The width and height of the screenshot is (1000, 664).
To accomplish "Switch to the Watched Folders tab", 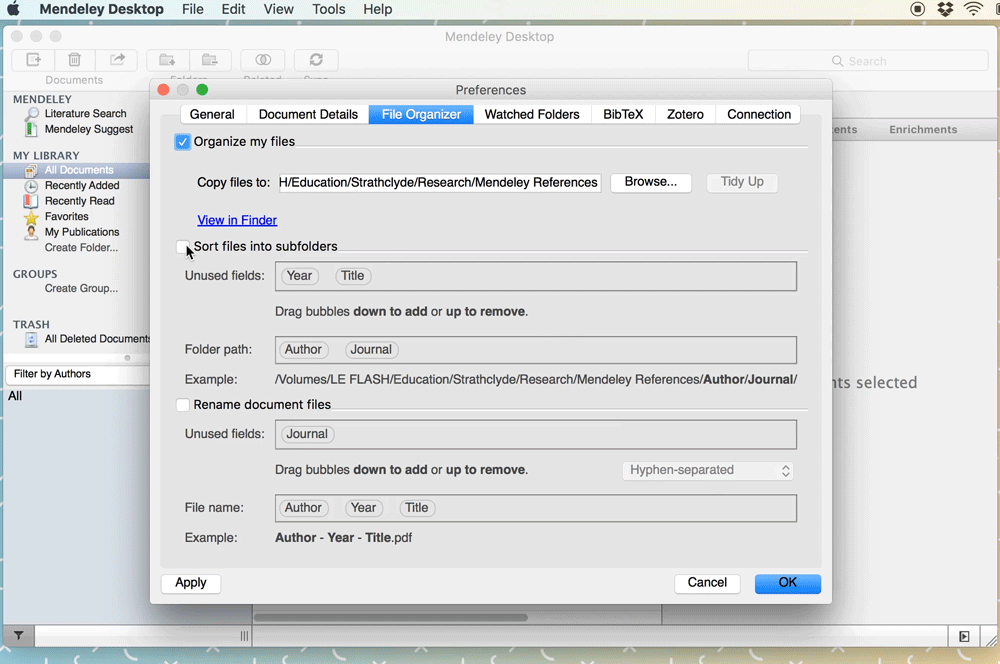I will [532, 114].
